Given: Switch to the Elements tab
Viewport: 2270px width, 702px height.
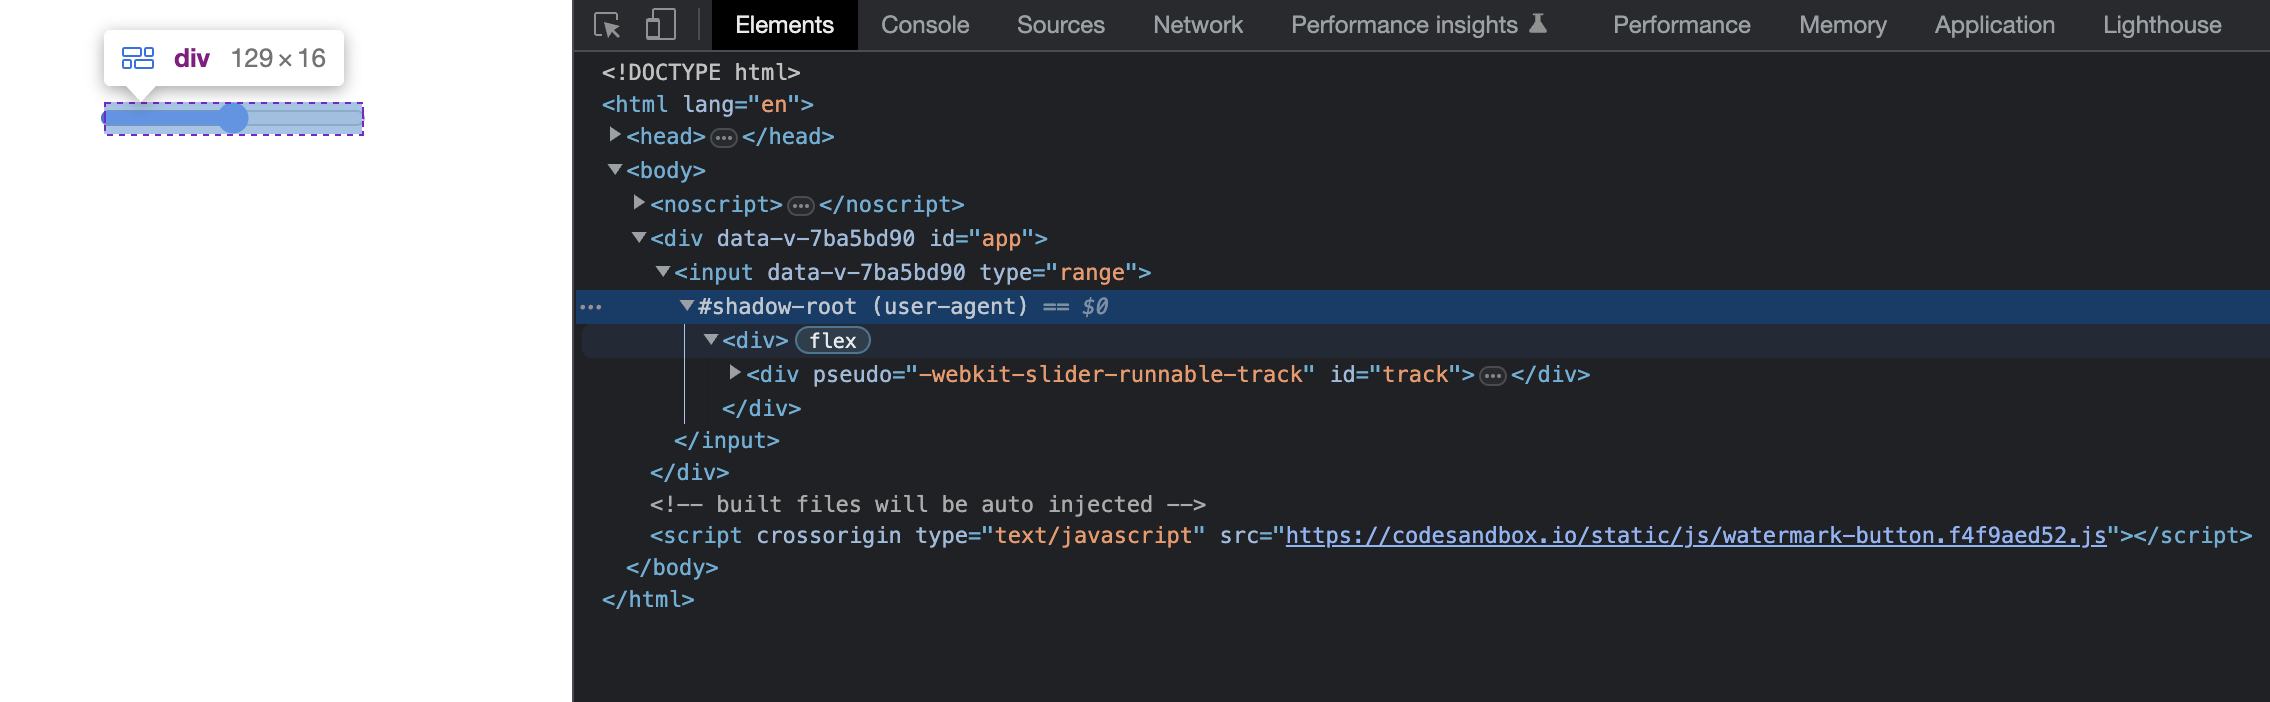Looking at the screenshot, I should click(x=784, y=25).
